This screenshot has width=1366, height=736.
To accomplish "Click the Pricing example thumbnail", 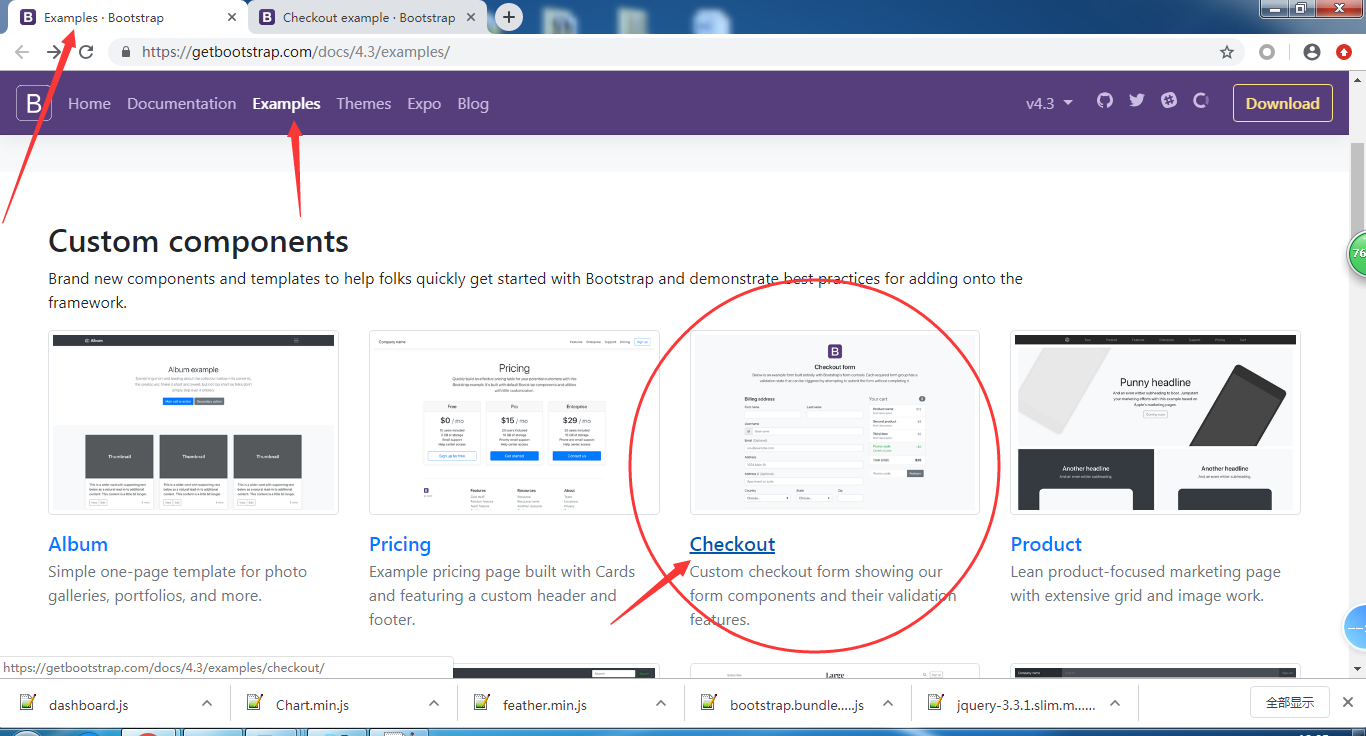I will tap(514, 422).
